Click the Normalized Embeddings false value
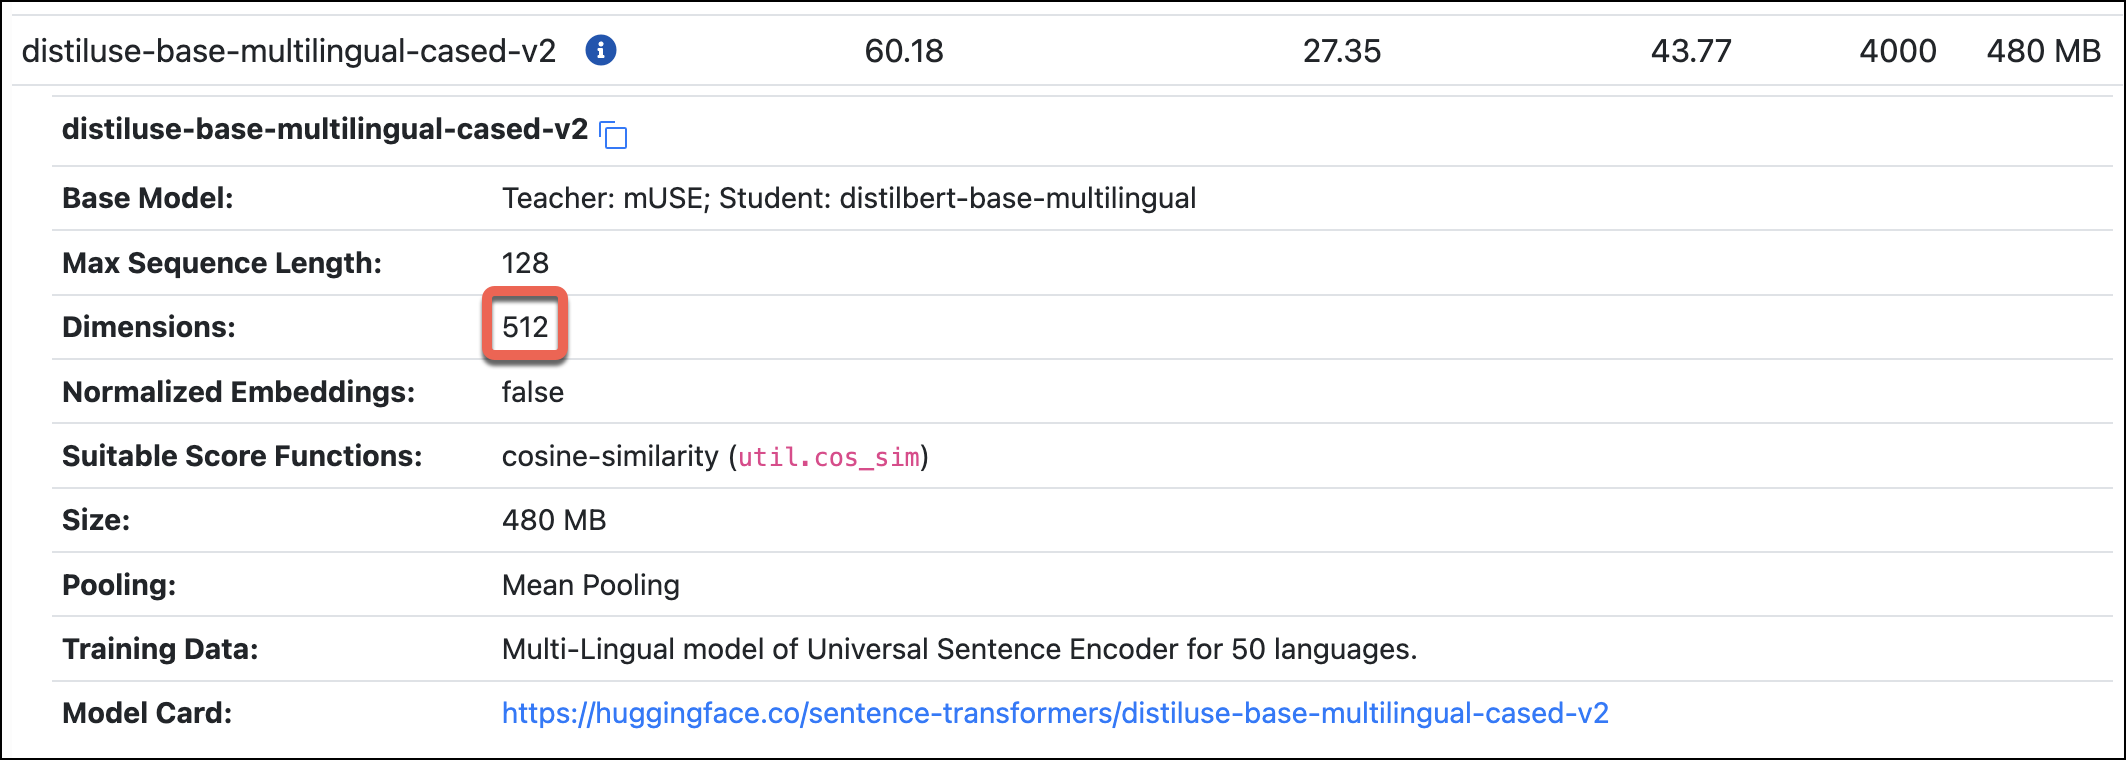The height and width of the screenshot is (760, 2126). pyautogui.click(x=532, y=392)
